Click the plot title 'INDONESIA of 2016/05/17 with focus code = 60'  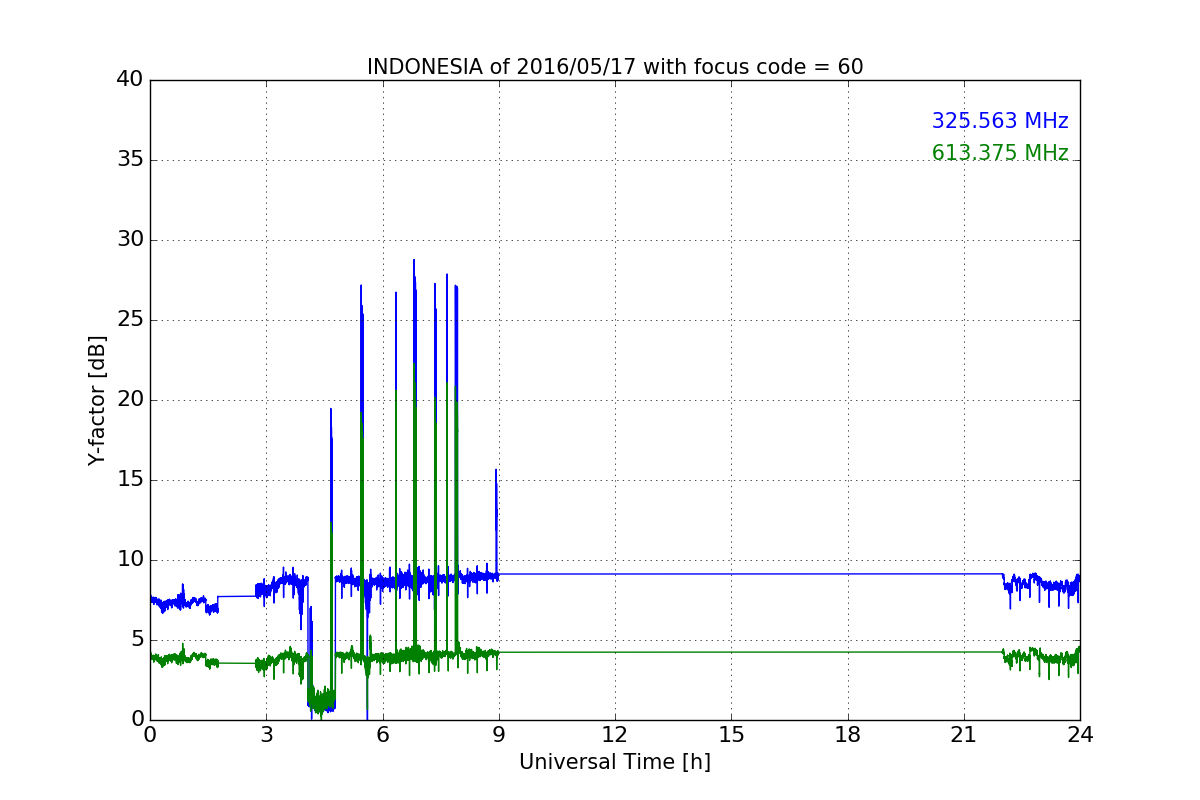pyautogui.click(x=615, y=67)
